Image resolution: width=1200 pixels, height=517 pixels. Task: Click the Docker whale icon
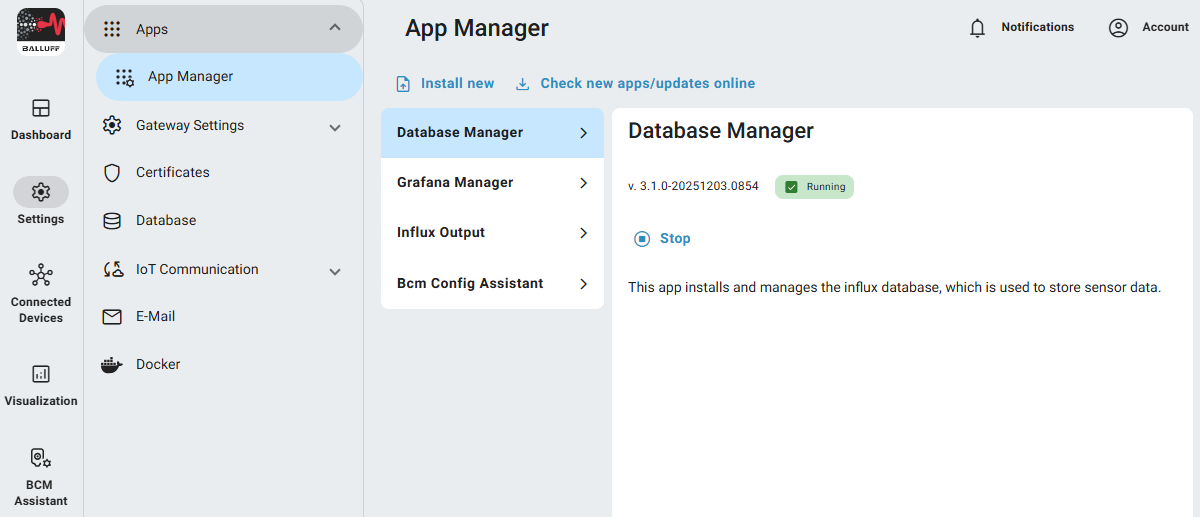click(112, 365)
